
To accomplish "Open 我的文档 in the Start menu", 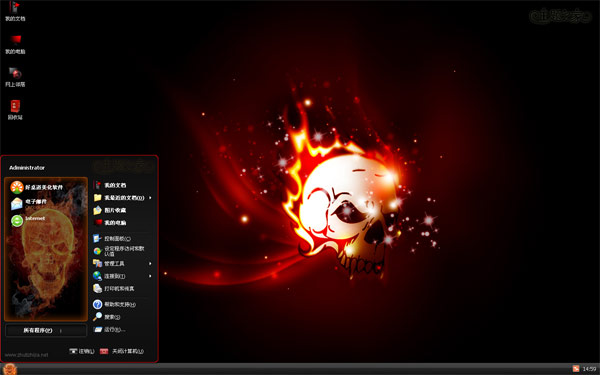I will pyautogui.click(x=110, y=185).
